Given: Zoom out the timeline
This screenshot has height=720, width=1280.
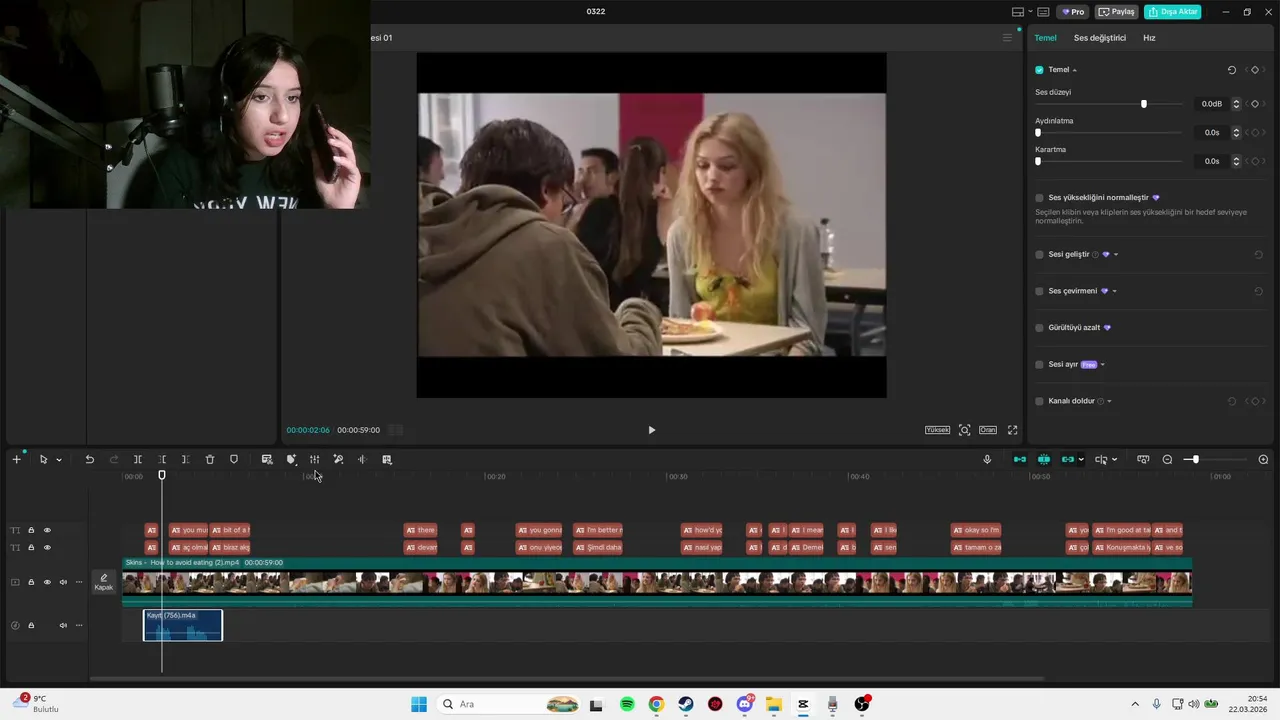Looking at the screenshot, I should 1167,459.
